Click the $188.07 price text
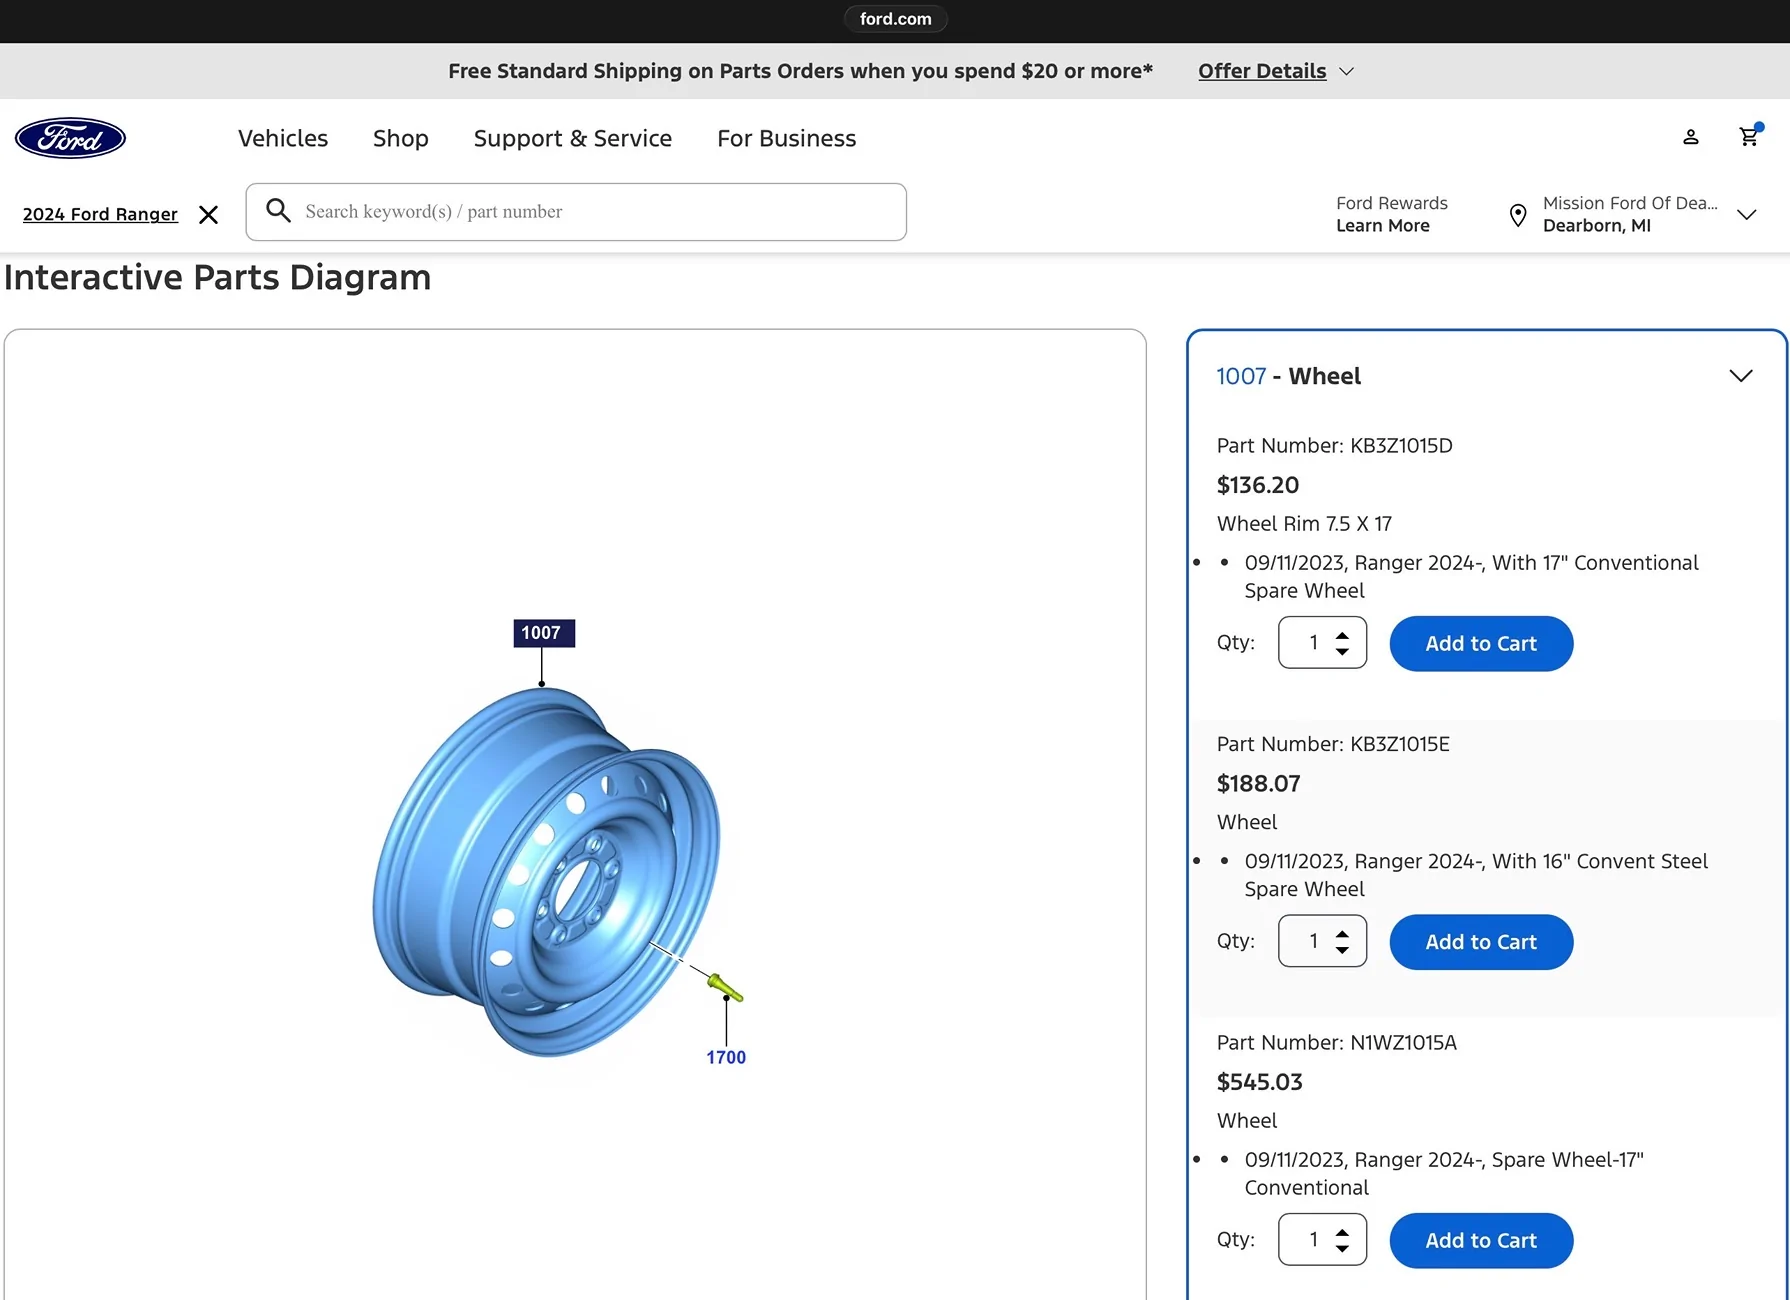 (x=1259, y=784)
